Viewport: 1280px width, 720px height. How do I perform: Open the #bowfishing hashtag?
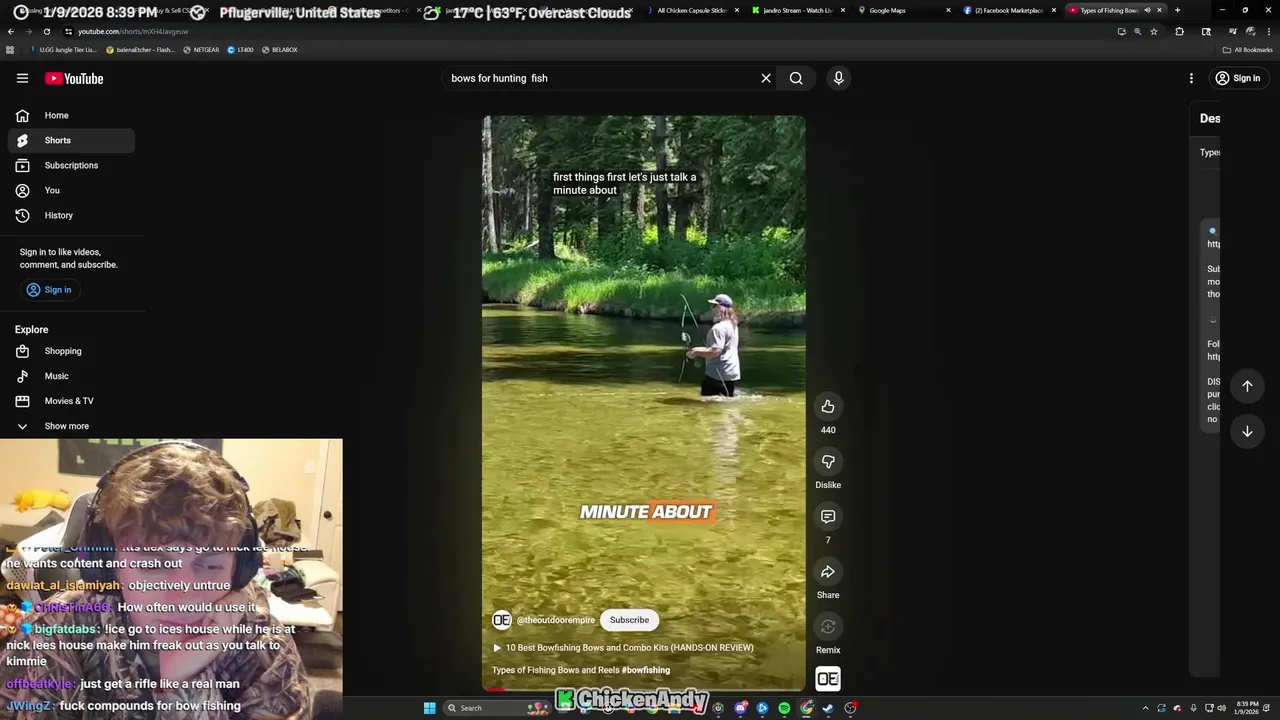coord(646,670)
